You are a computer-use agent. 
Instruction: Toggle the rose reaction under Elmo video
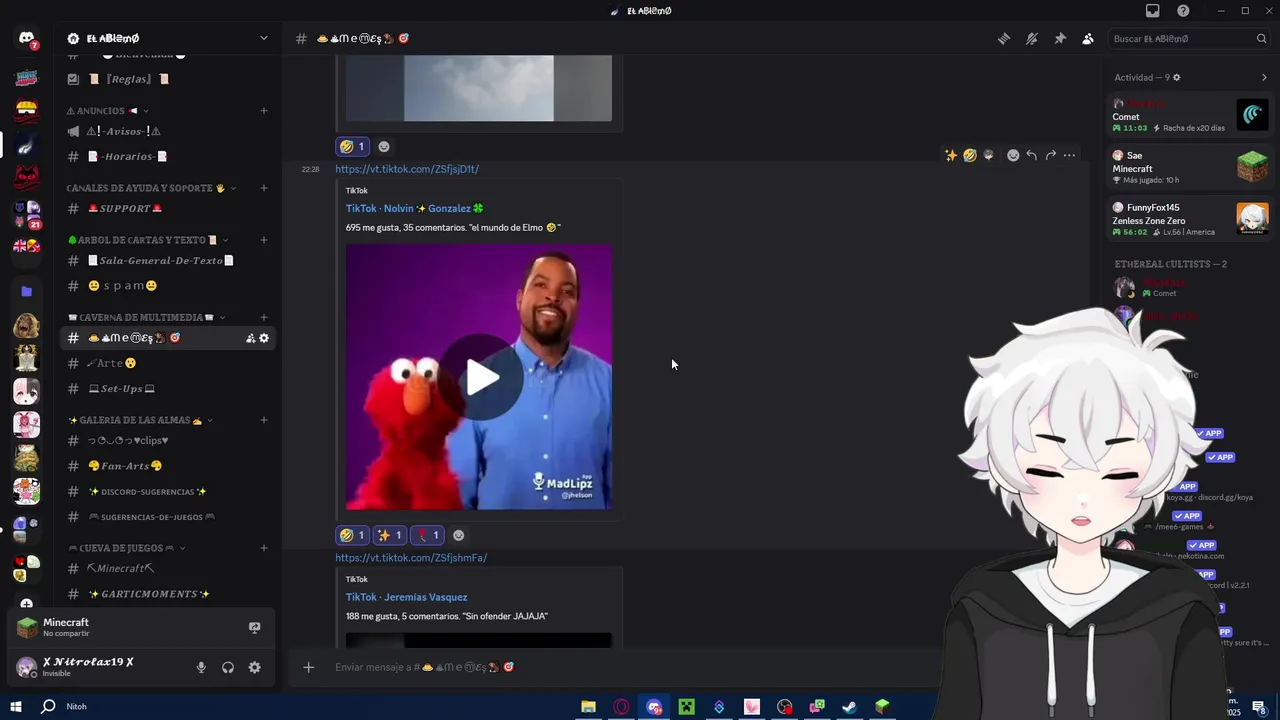tap(427, 535)
